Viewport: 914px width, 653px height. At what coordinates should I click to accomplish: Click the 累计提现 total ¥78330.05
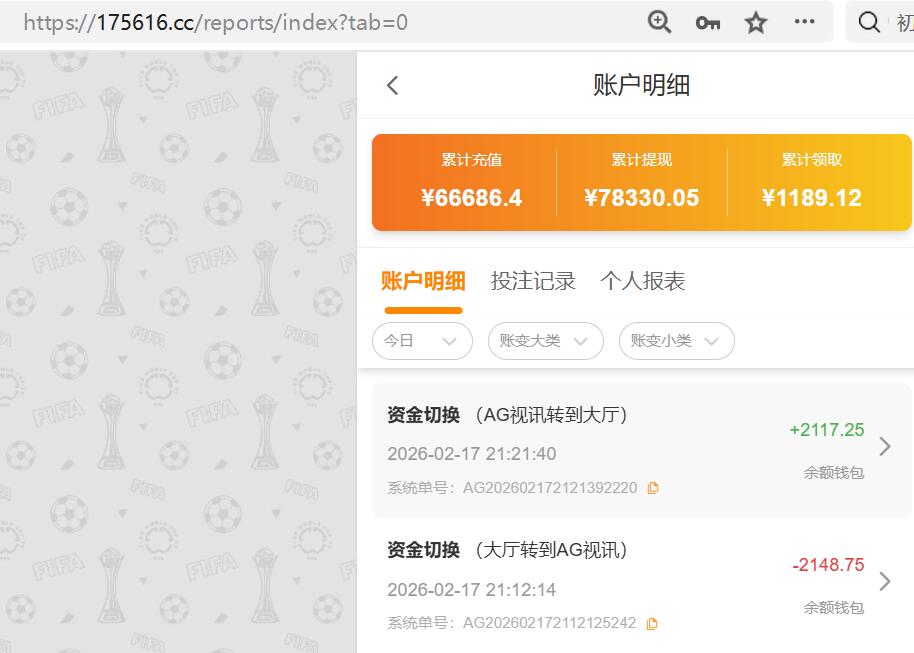[642, 197]
